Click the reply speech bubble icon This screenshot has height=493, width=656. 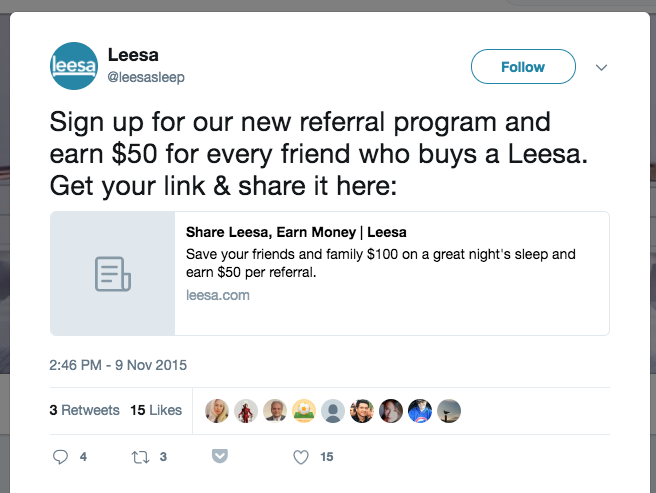(60, 457)
